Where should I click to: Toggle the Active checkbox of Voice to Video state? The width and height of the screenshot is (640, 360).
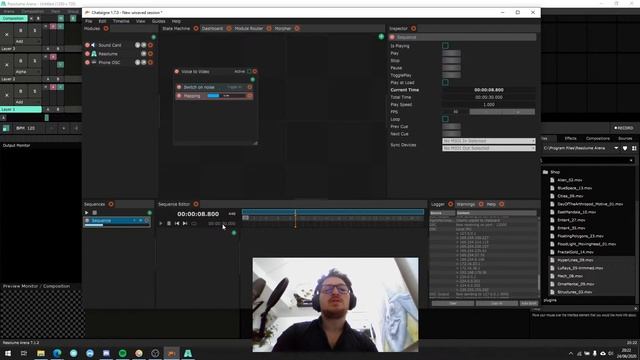(249, 71)
